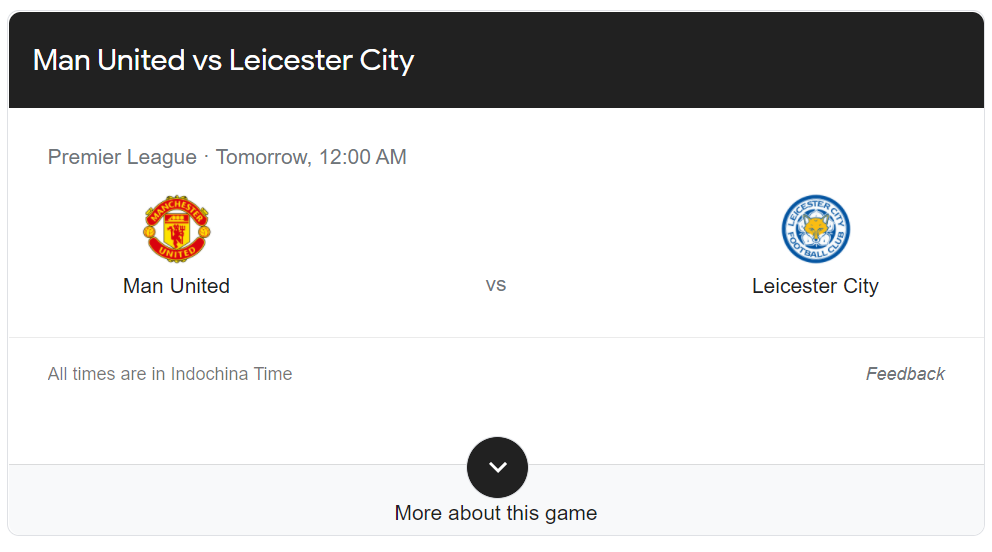Click the words 'Indochina Time' in the note
This screenshot has width=992, height=552.
(x=232, y=374)
